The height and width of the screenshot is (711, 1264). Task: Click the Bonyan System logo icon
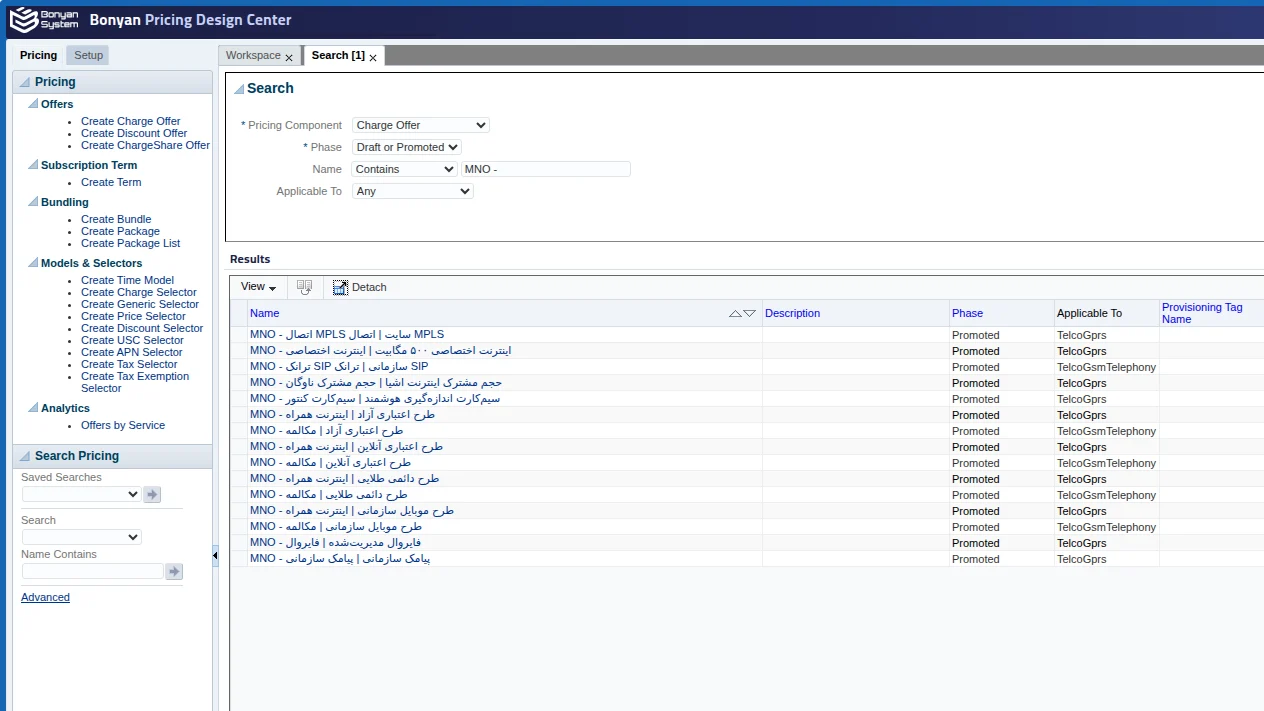(x=23, y=20)
